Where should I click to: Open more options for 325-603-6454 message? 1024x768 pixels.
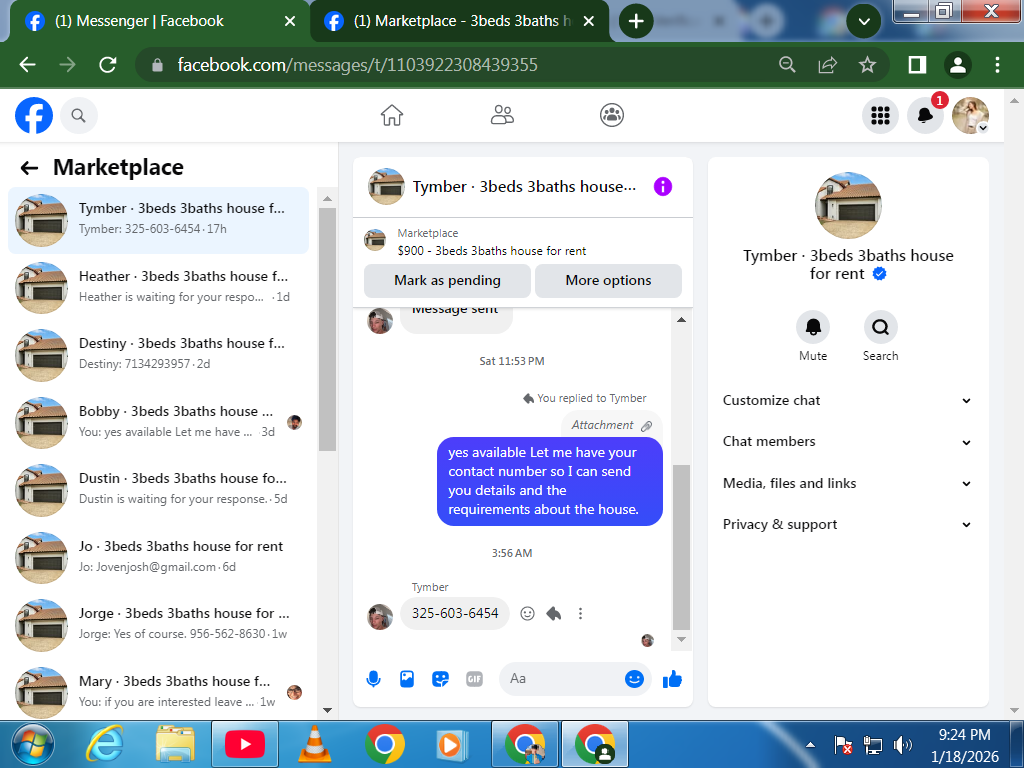(x=580, y=613)
